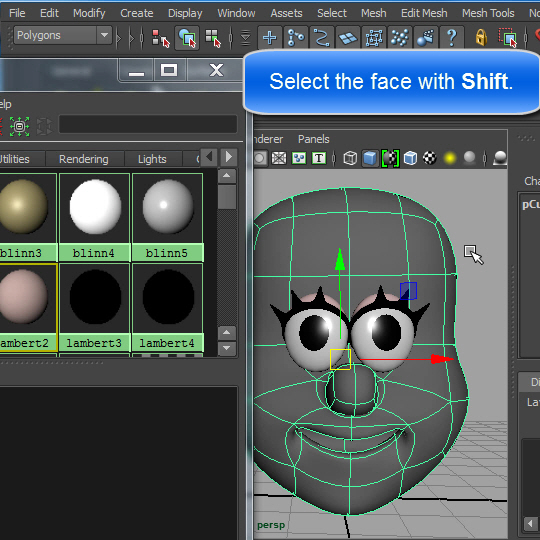Screen dimensions: 540x540
Task: Enable wireframe display icon in viewport
Action: pyautogui.click(x=350, y=158)
